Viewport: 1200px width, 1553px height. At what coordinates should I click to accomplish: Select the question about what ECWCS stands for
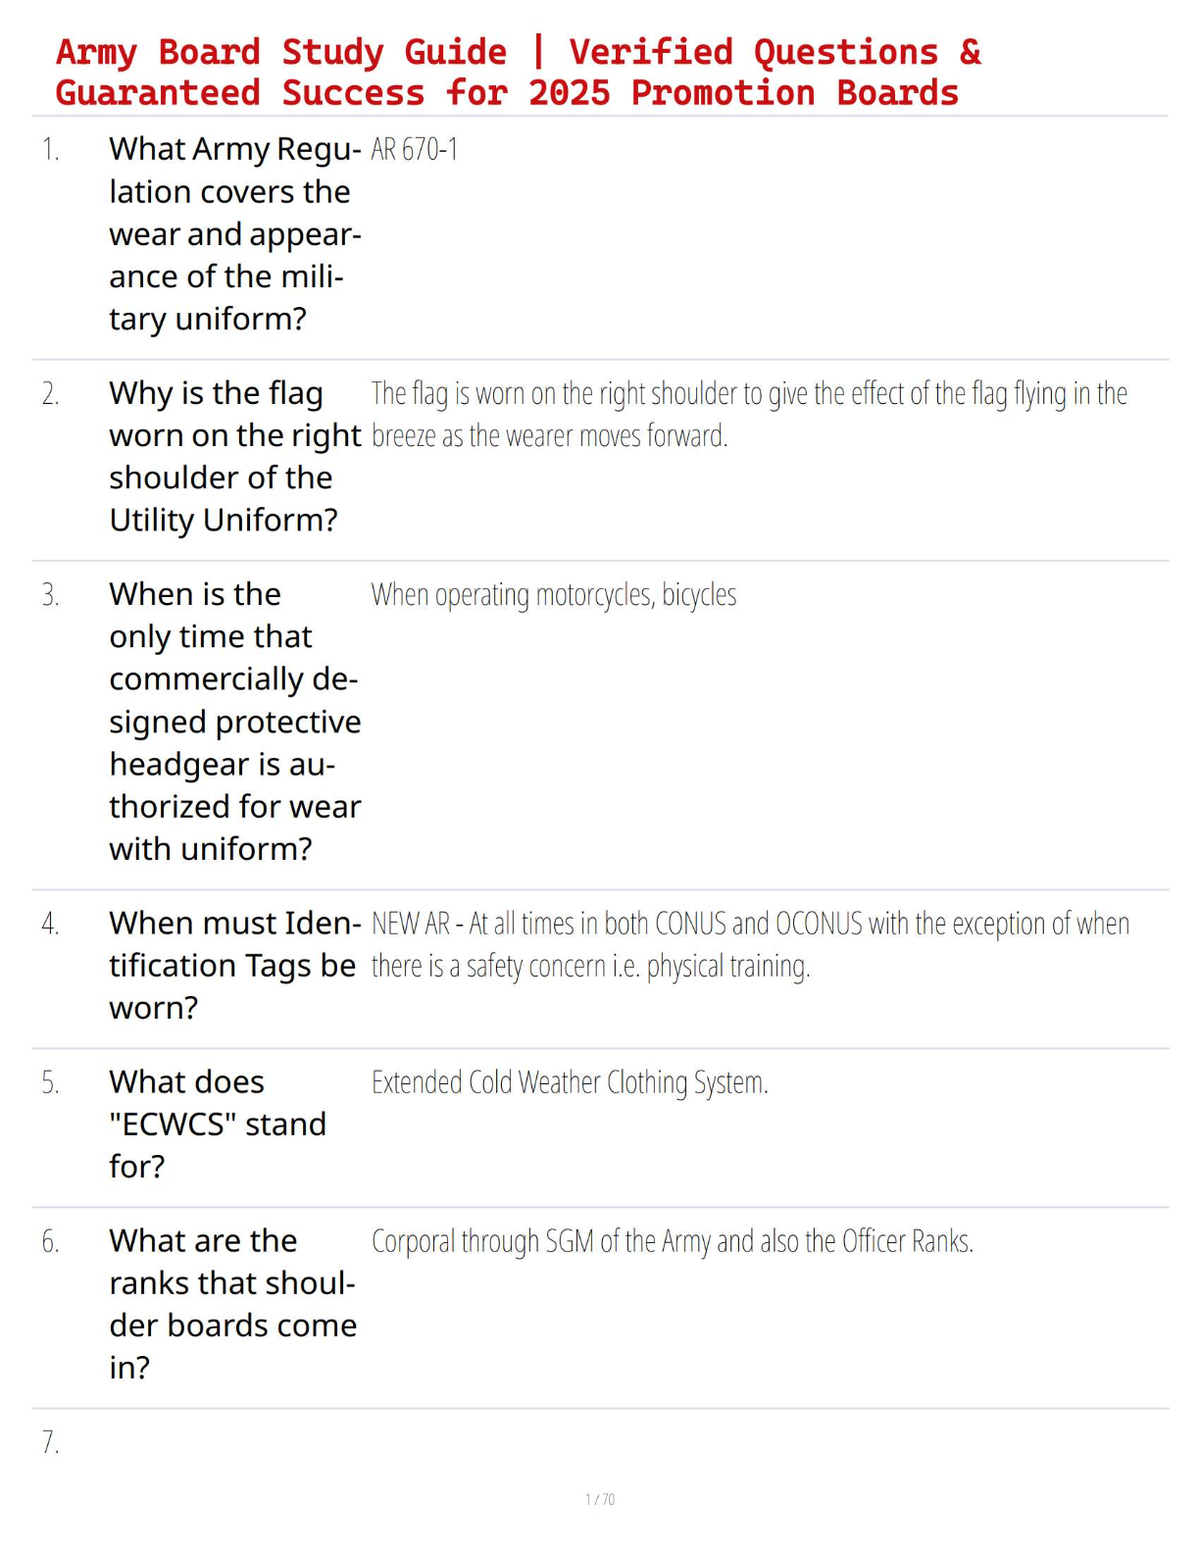point(218,1124)
